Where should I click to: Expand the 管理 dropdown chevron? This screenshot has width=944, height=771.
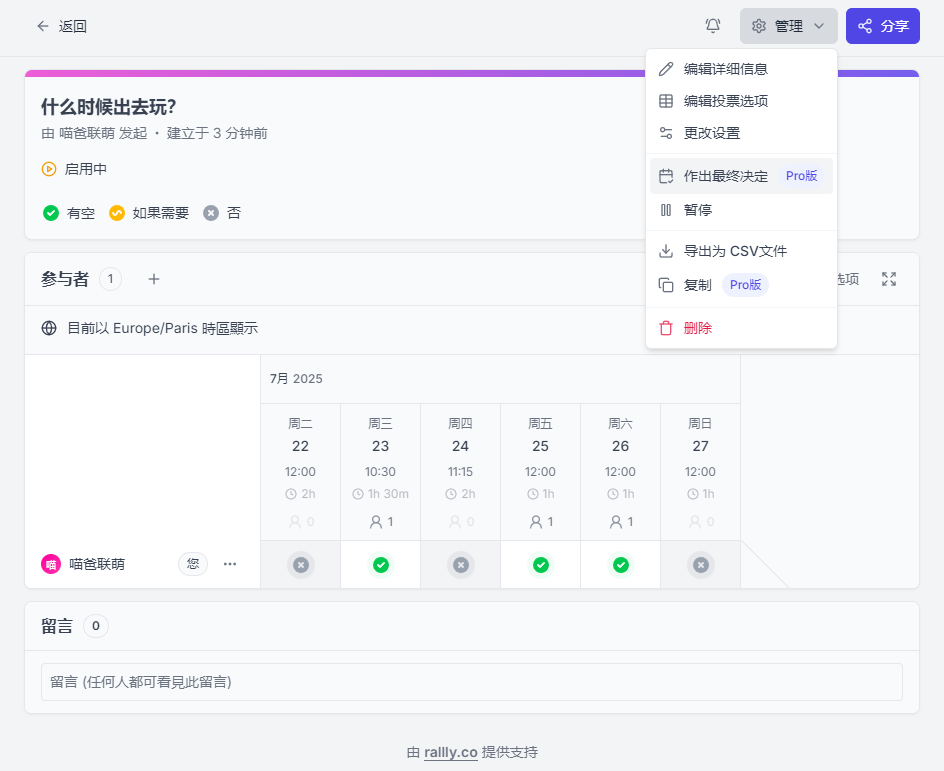[x=819, y=26]
